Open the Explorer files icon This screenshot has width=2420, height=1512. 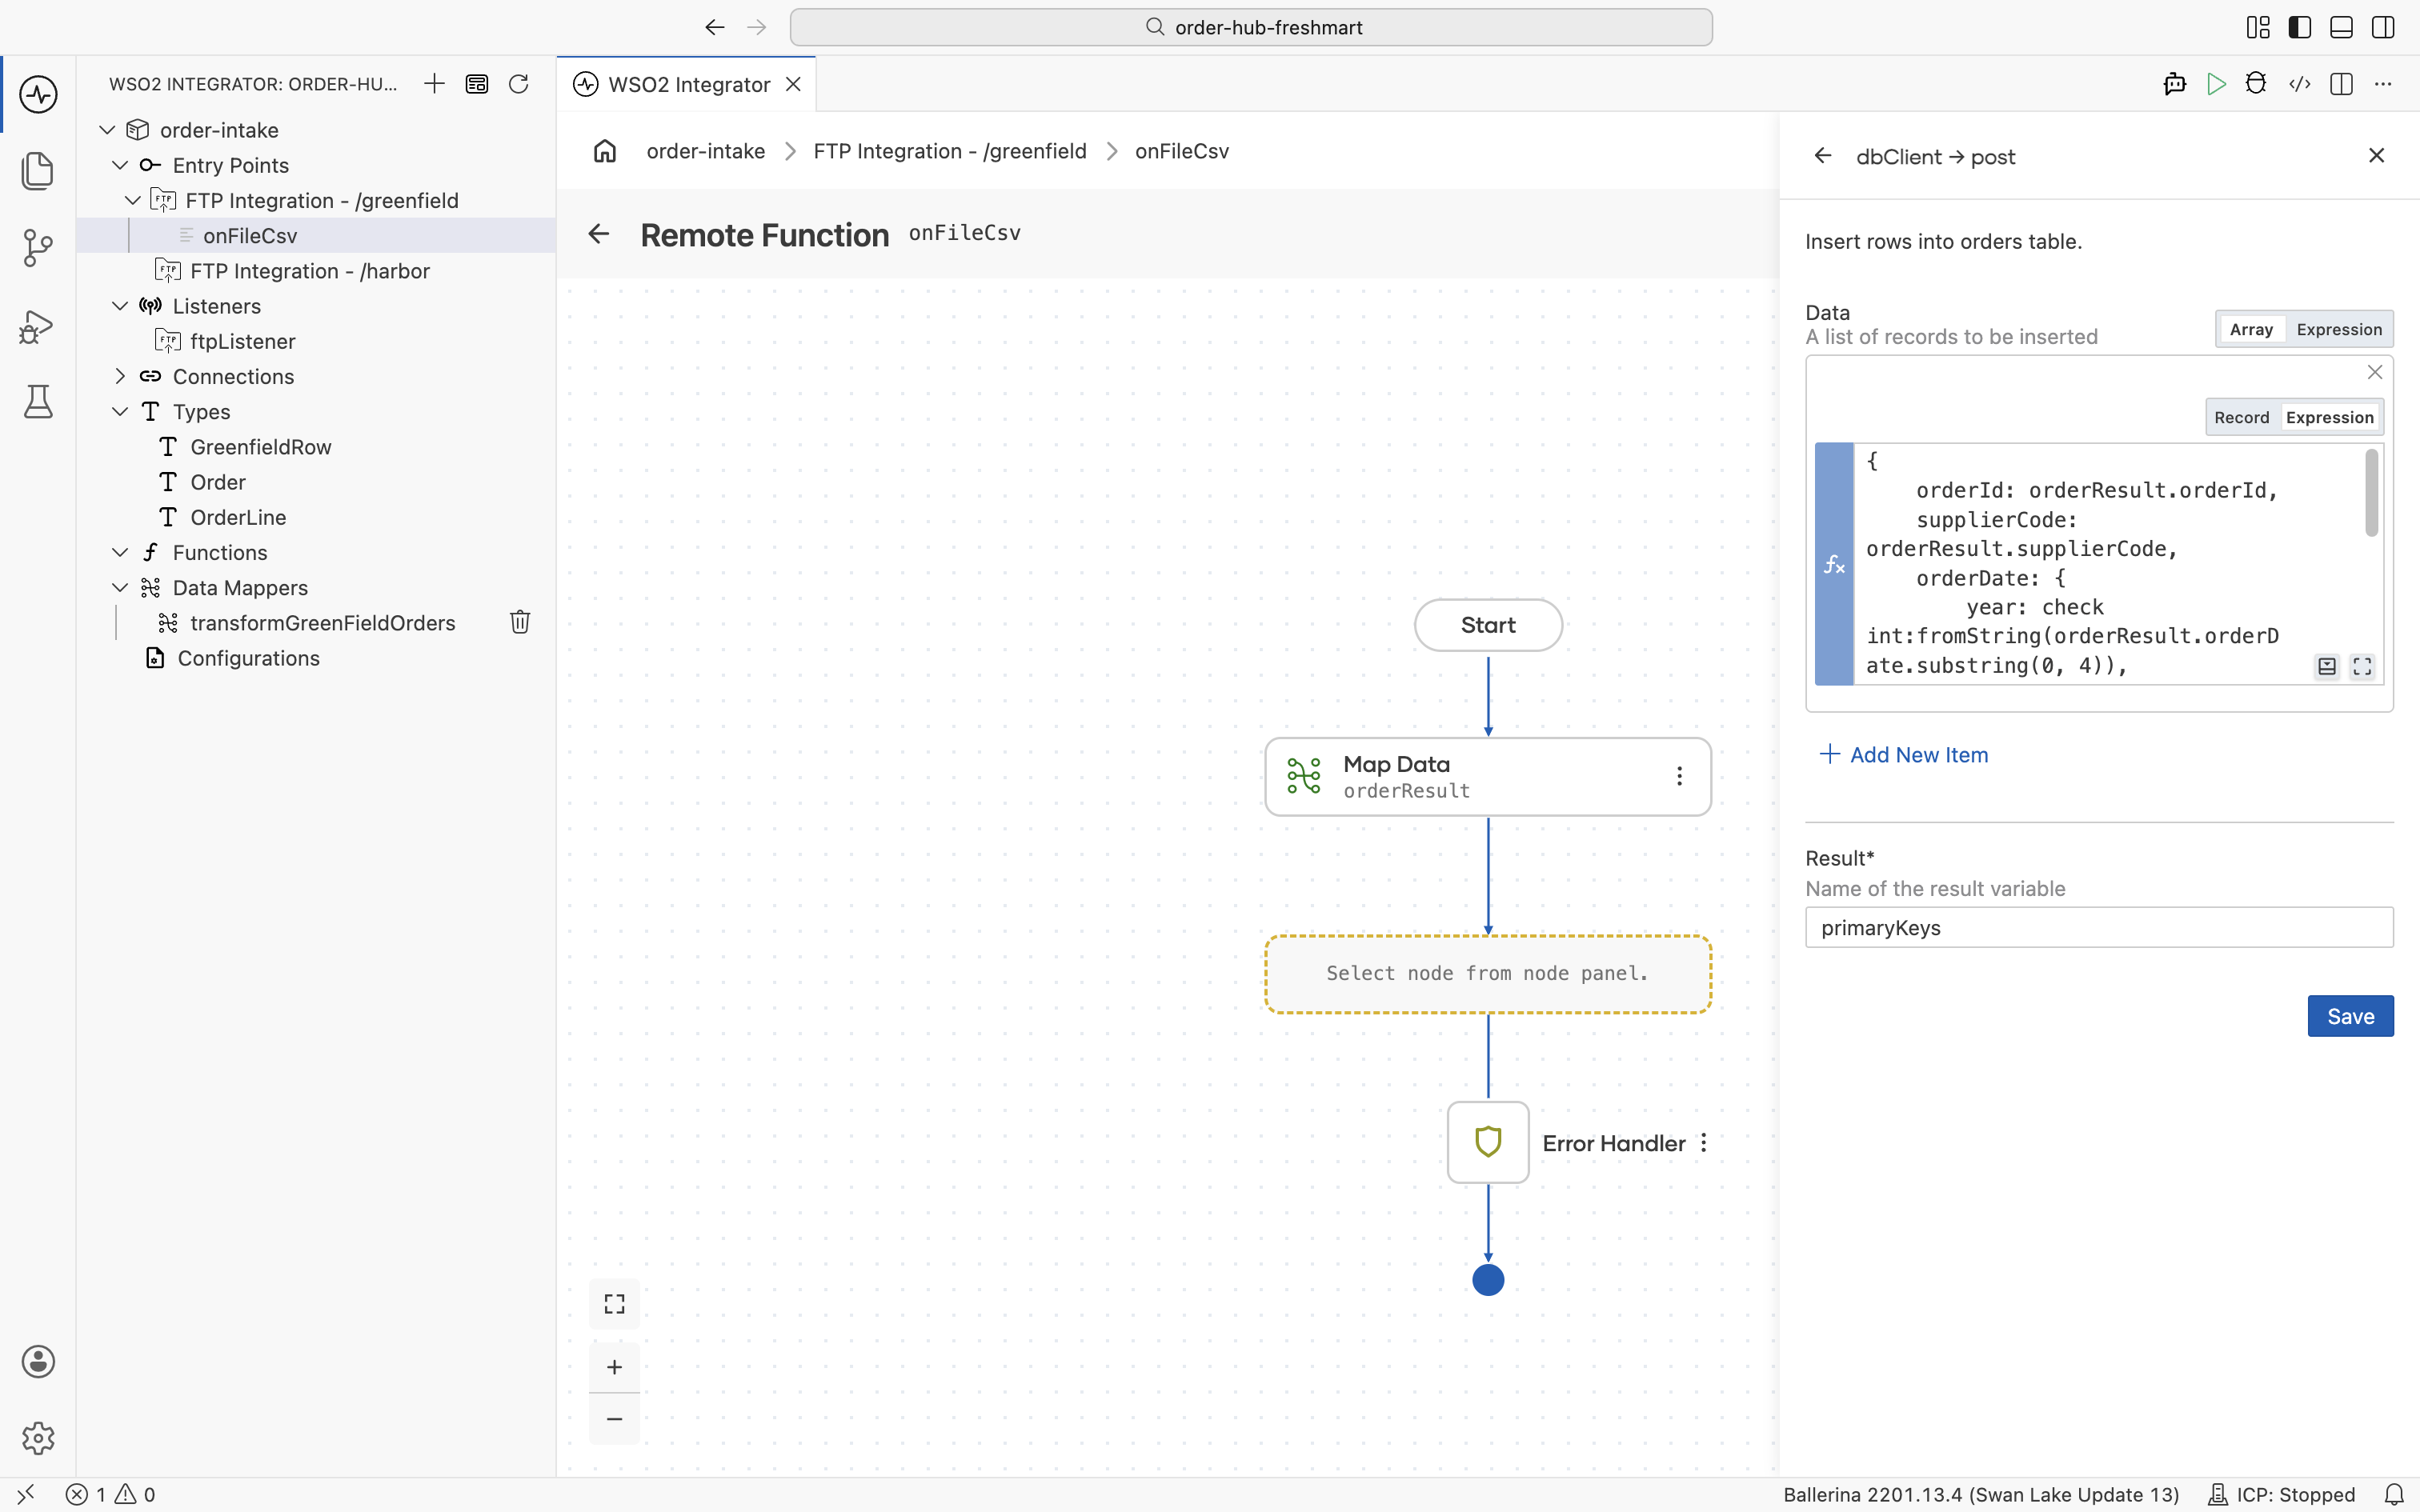[x=38, y=171]
